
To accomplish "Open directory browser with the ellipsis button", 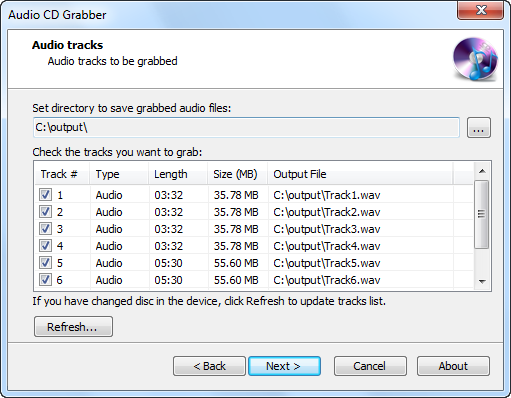I will (x=479, y=127).
